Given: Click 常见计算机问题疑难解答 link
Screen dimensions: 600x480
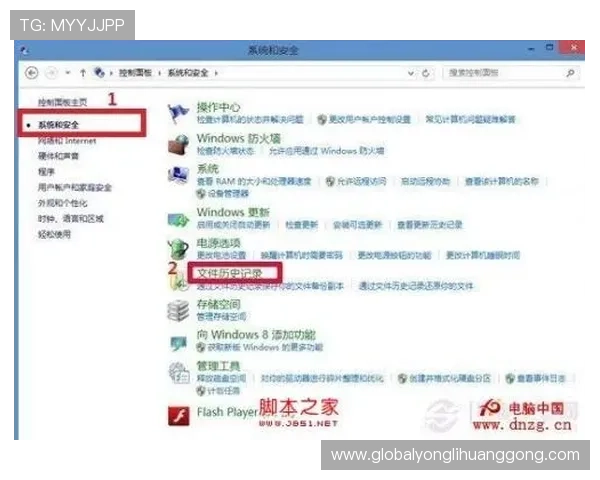Looking at the screenshot, I should coord(471,120).
